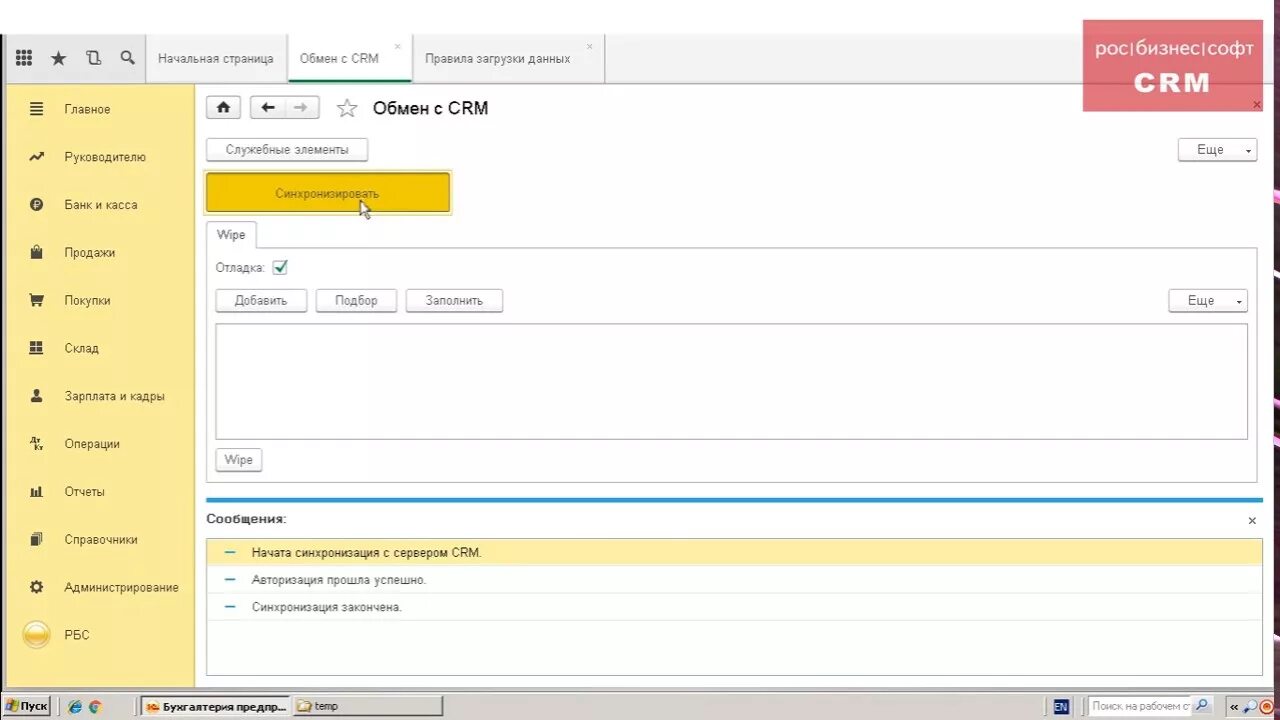1280x720 pixels.
Task: Click the Служебные элементы button
Action: click(287, 150)
